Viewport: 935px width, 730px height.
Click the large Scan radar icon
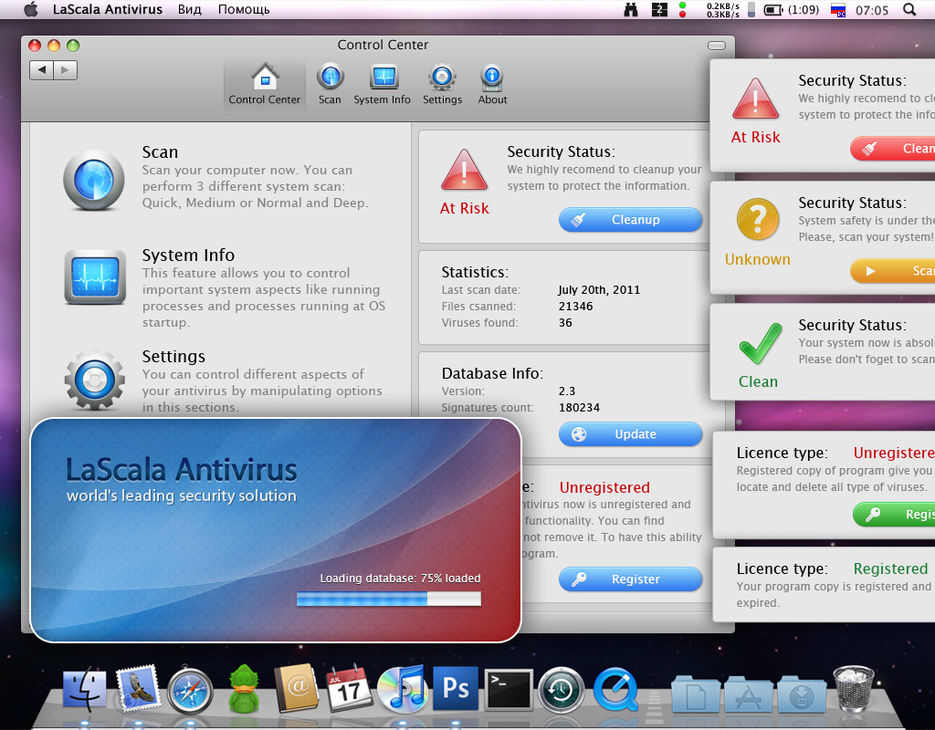pos(94,180)
